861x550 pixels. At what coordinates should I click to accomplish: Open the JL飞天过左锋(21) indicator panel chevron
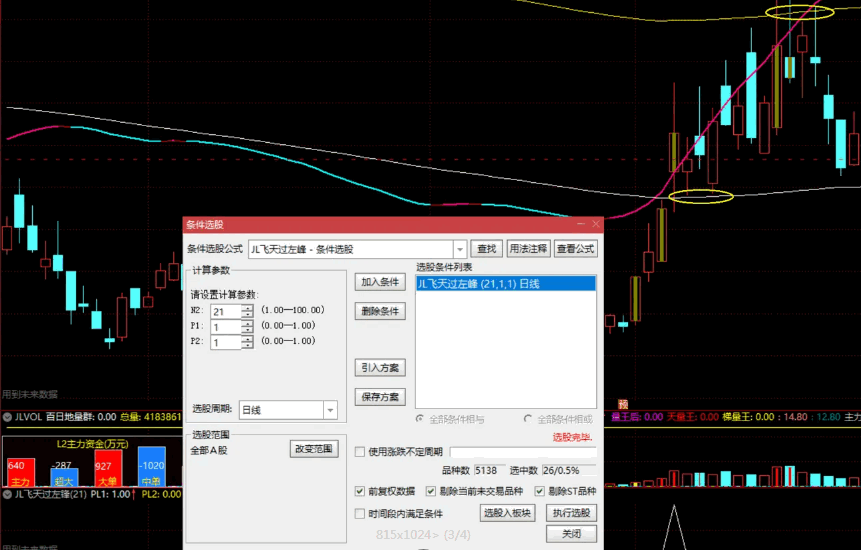click(x=7, y=494)
